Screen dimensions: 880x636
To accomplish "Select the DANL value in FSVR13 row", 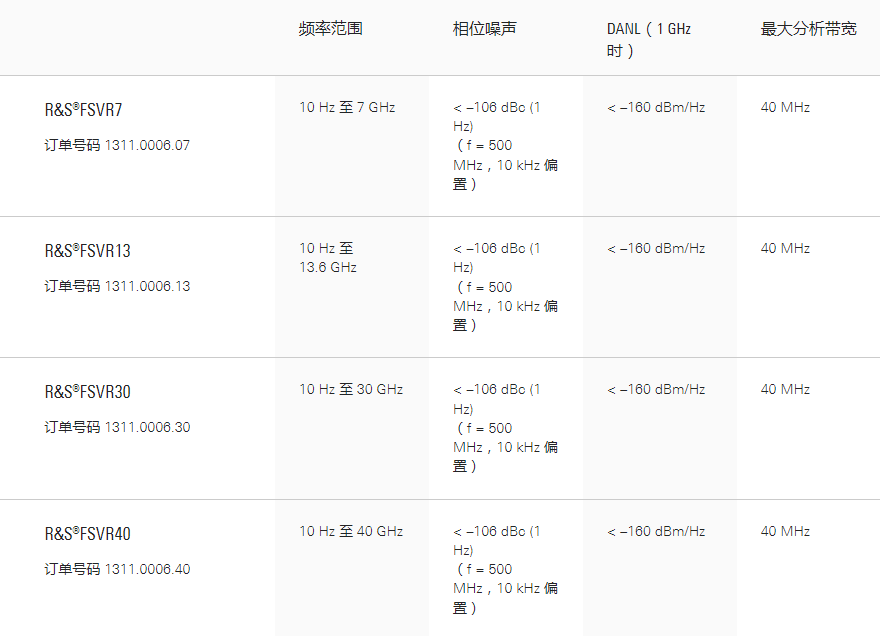I will (x=655, y=248).
